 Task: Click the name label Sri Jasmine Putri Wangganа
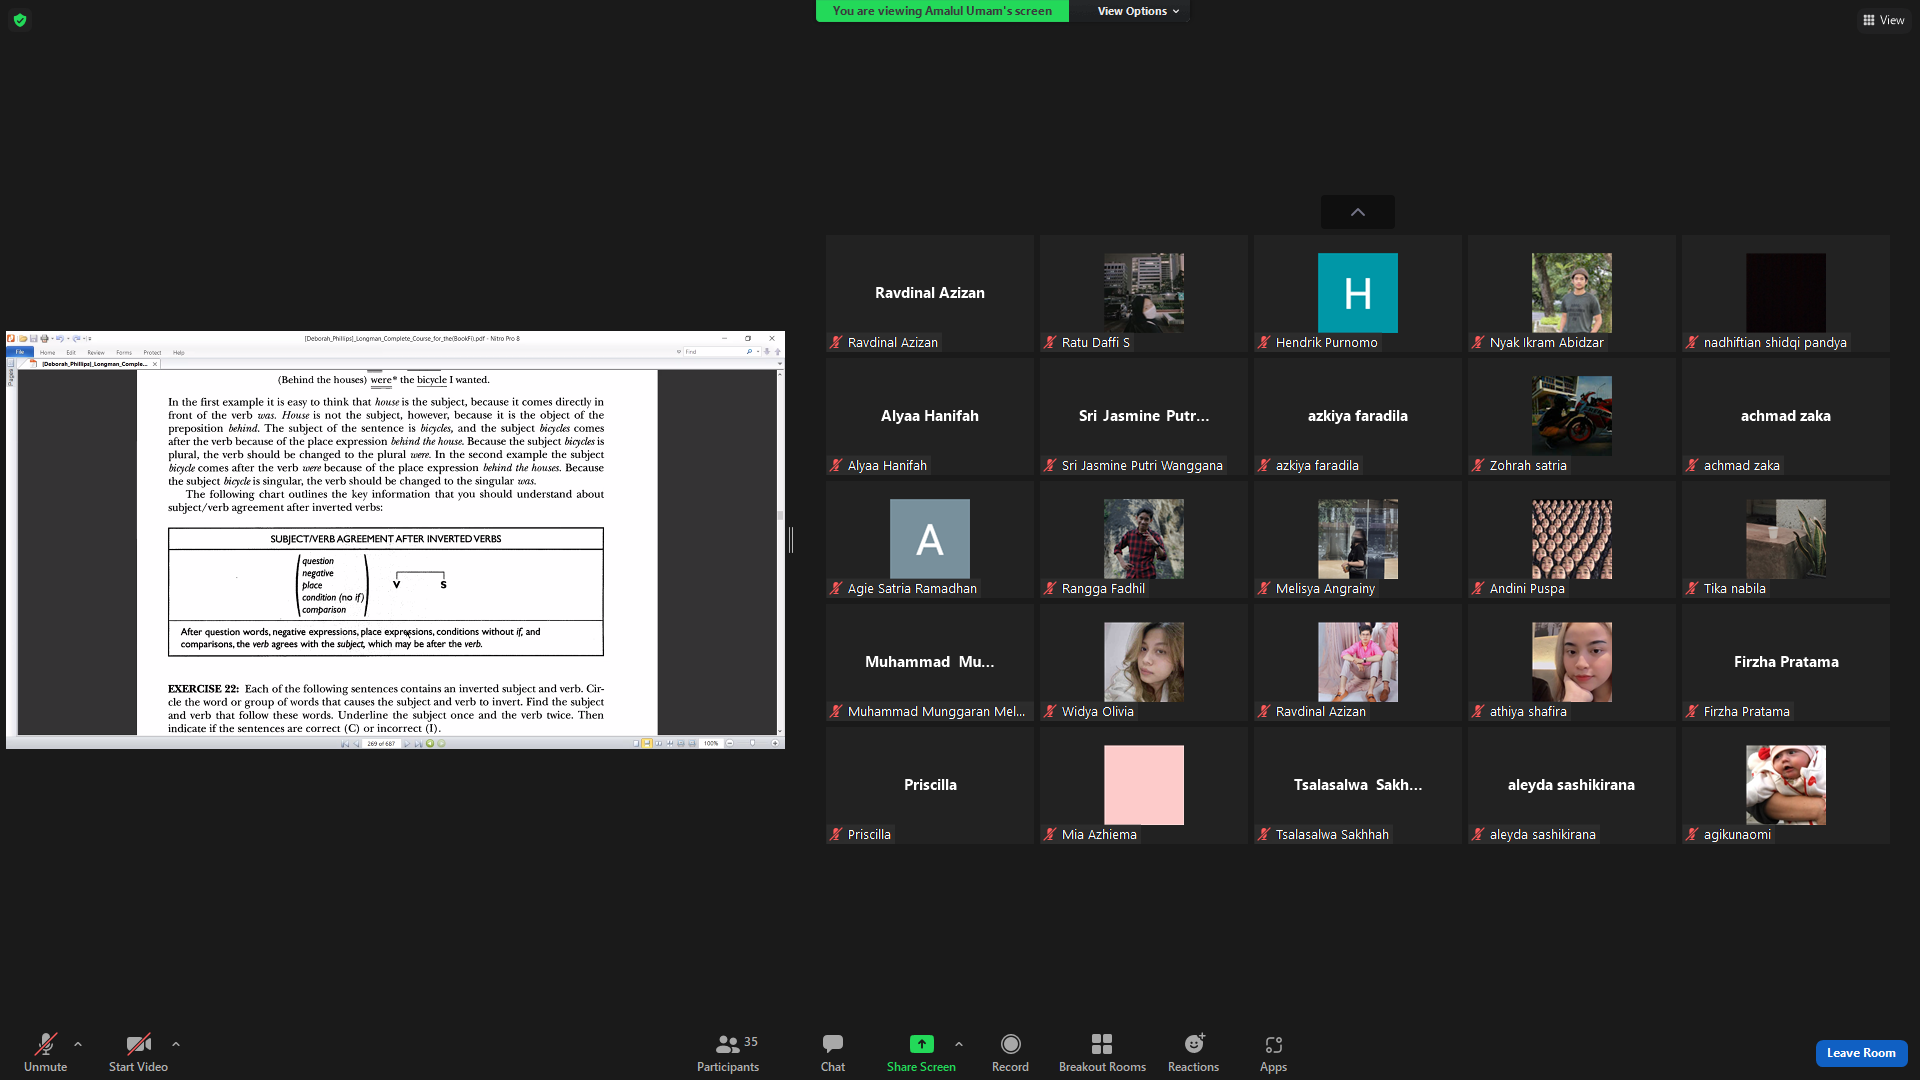[1142, 465]
